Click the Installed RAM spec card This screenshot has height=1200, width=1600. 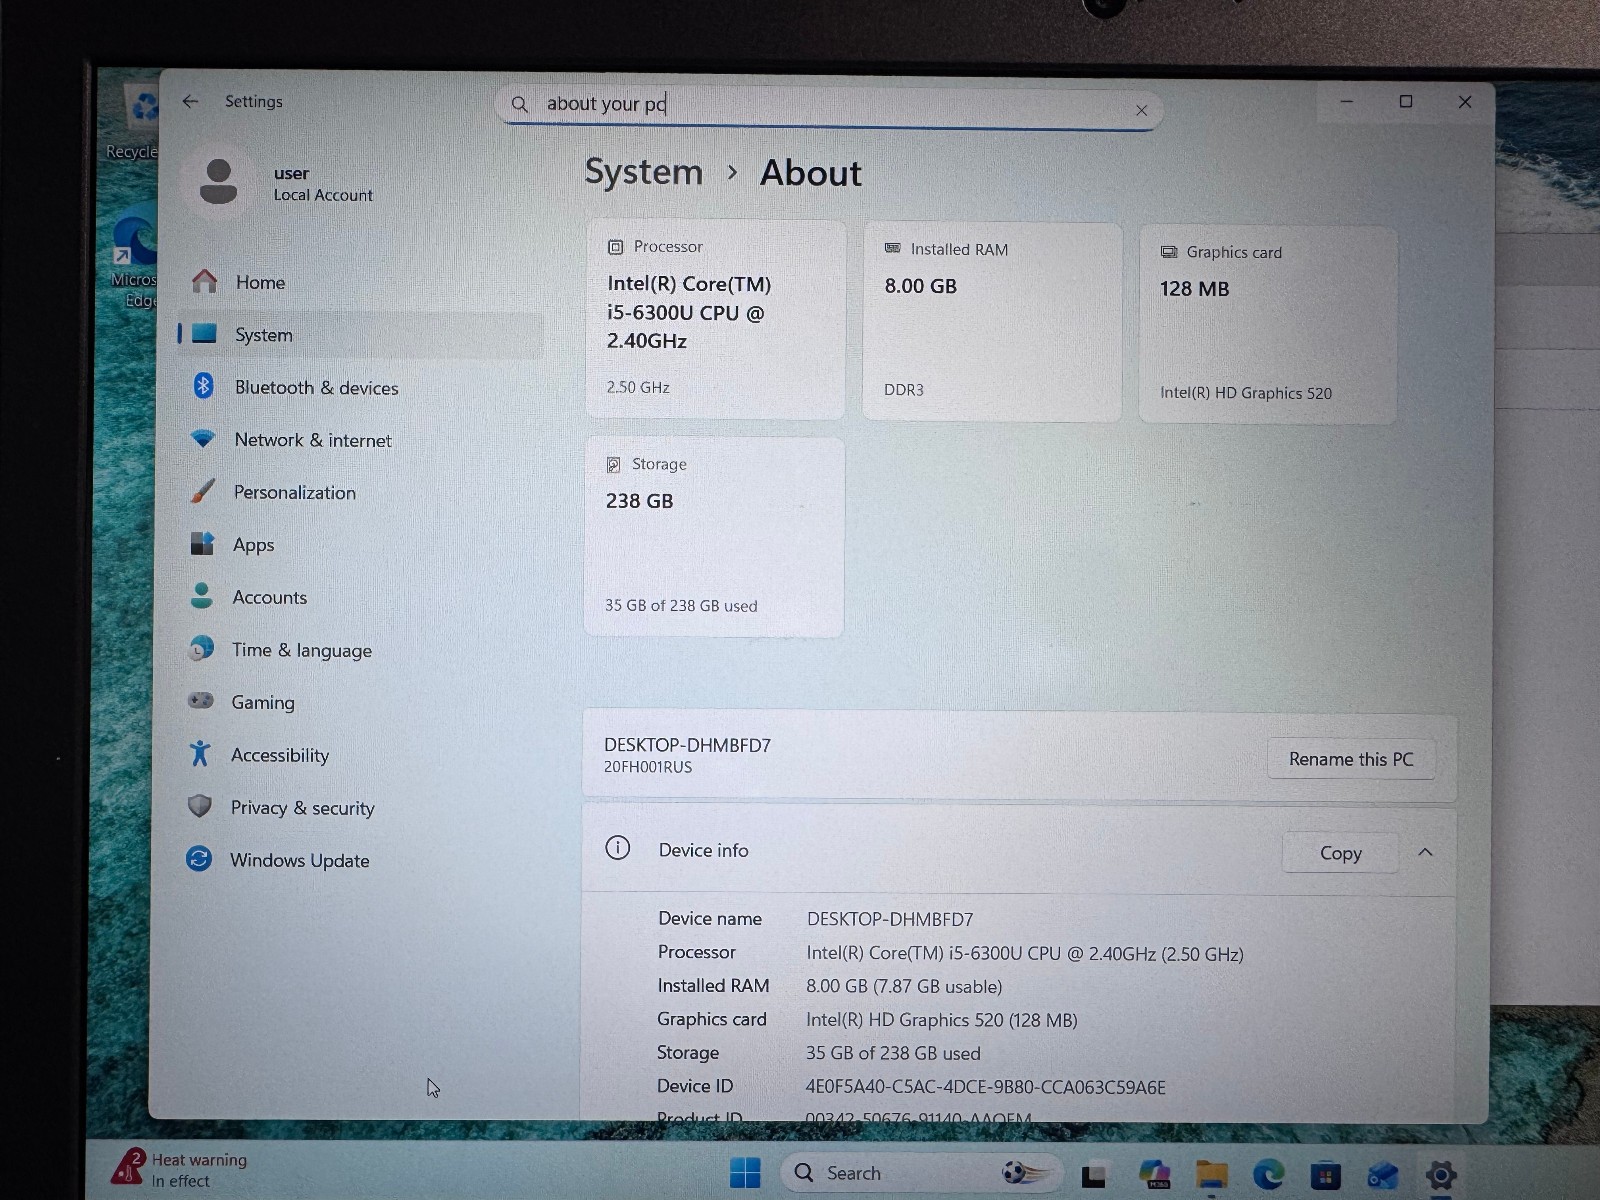pyautogui.click(x=992, y=322)
